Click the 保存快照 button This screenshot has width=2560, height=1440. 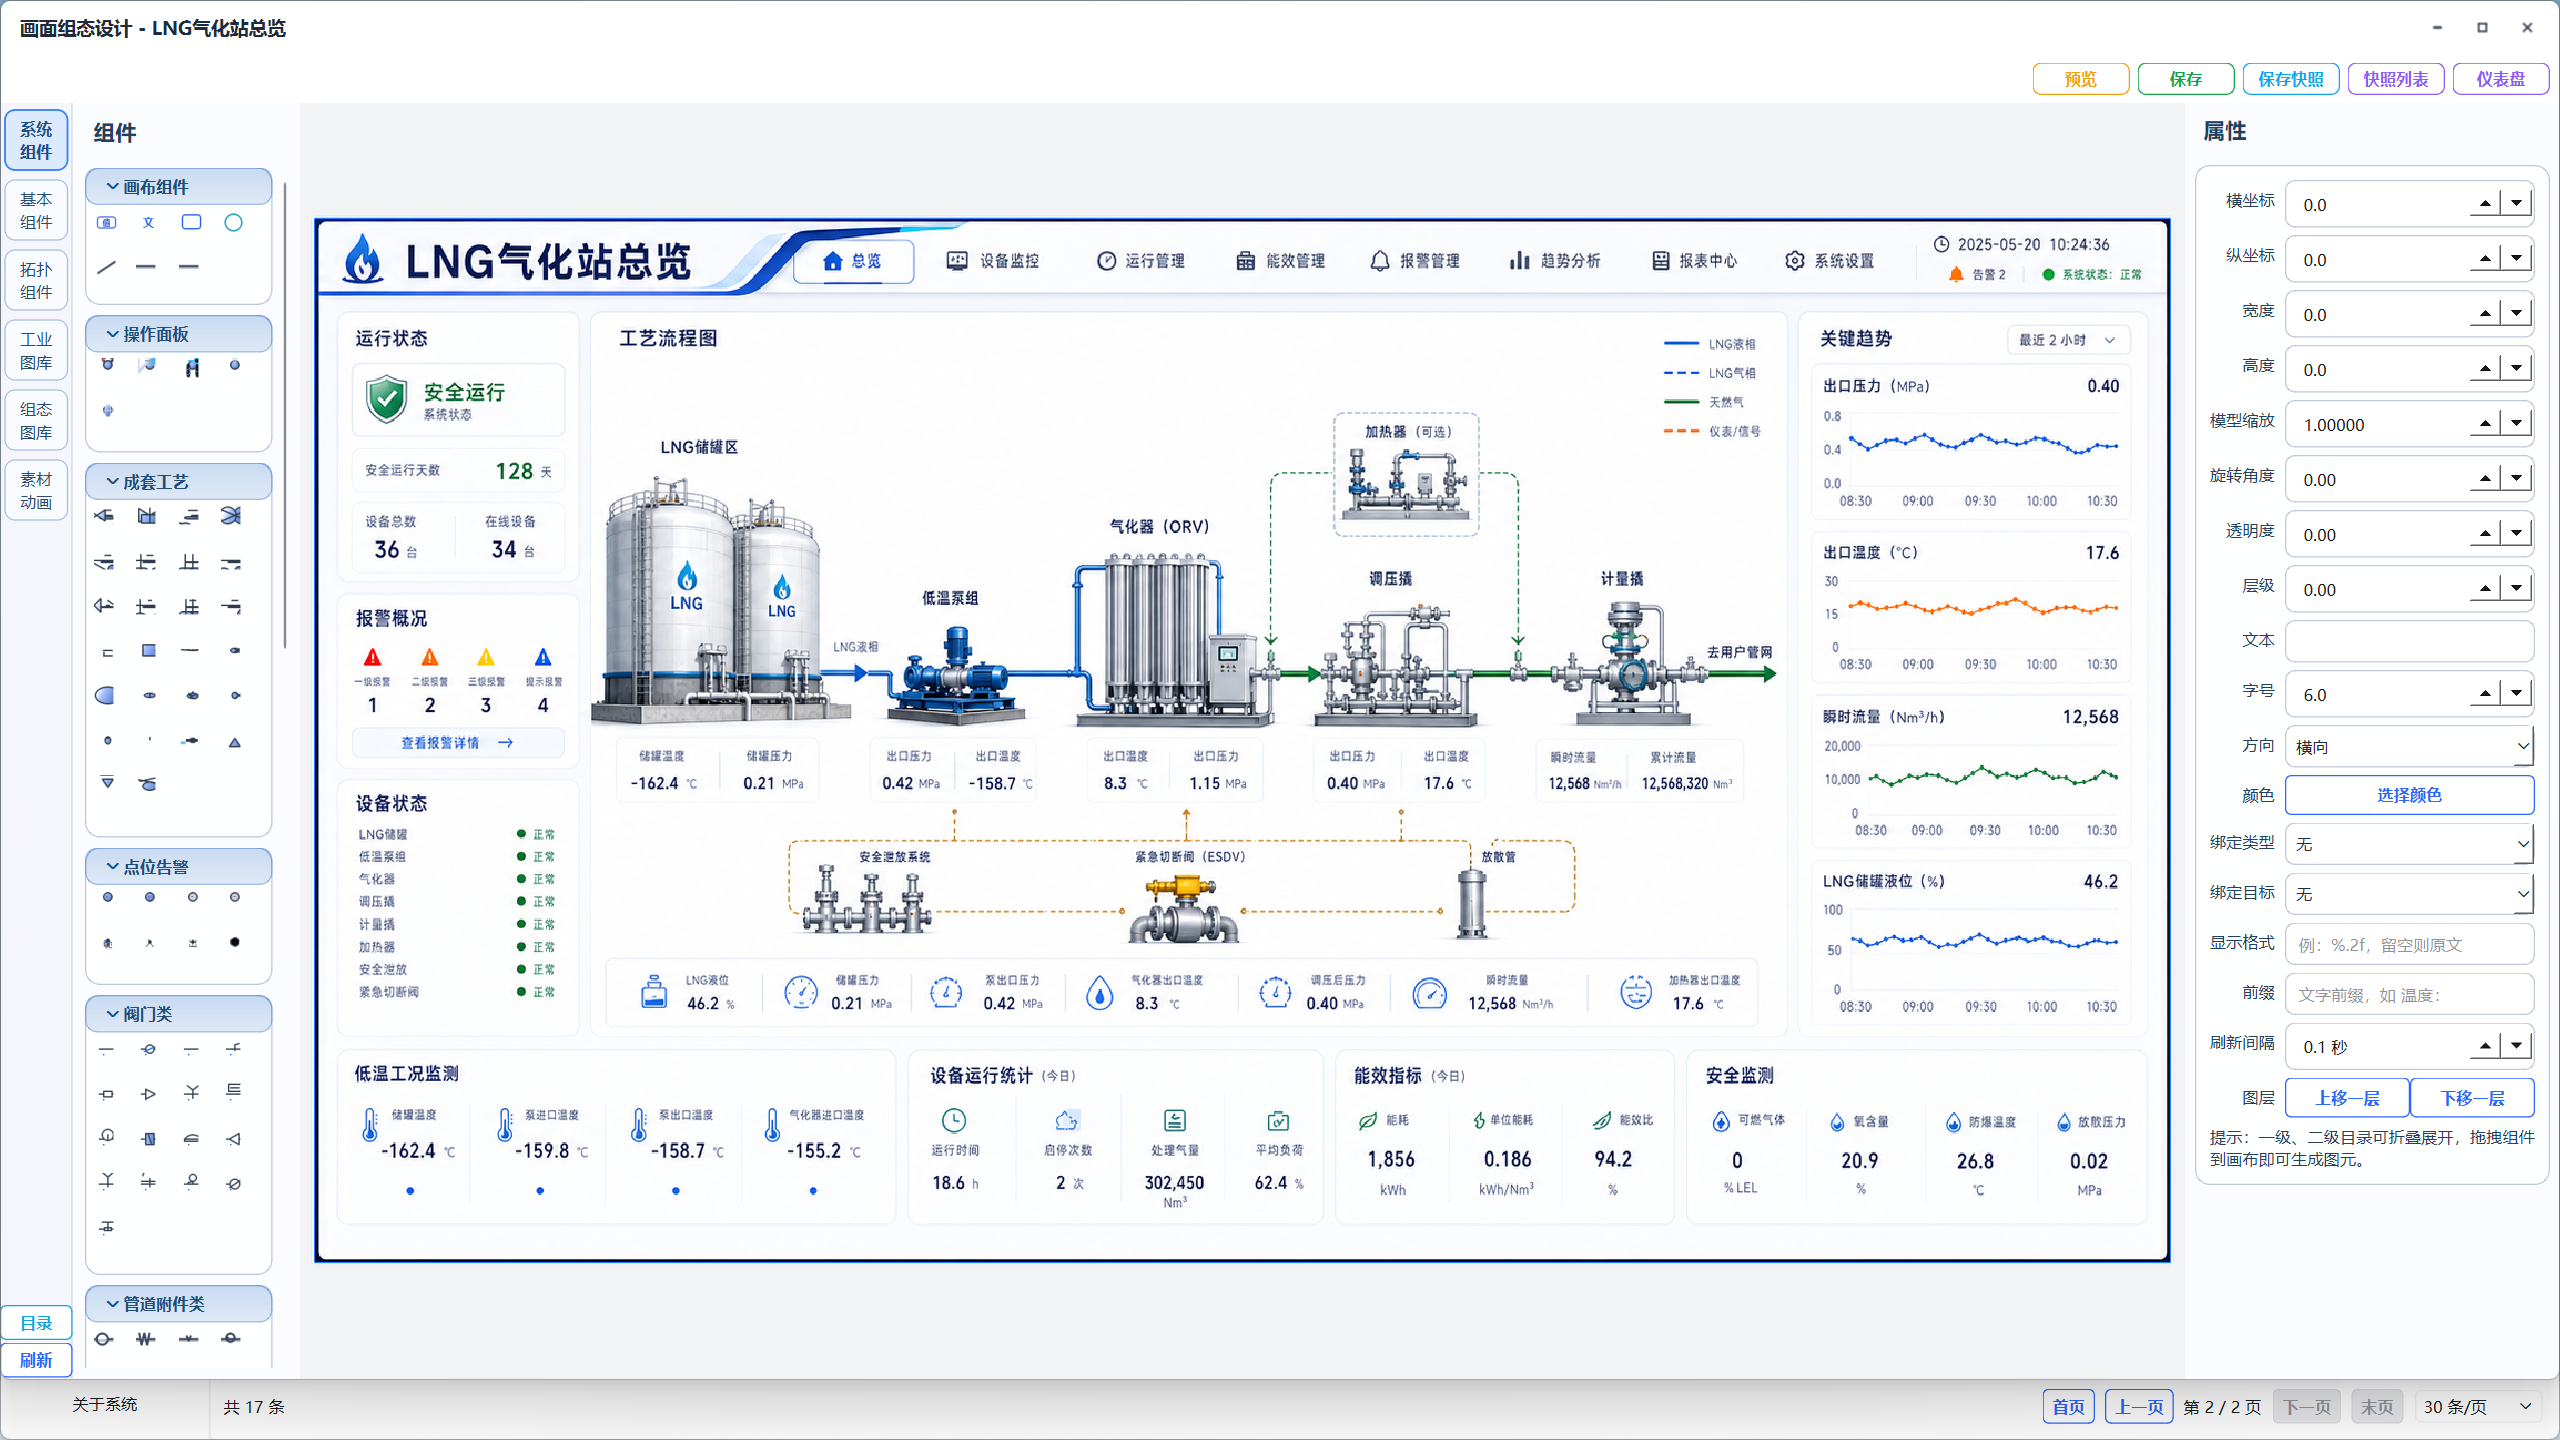click(2291, 79)
